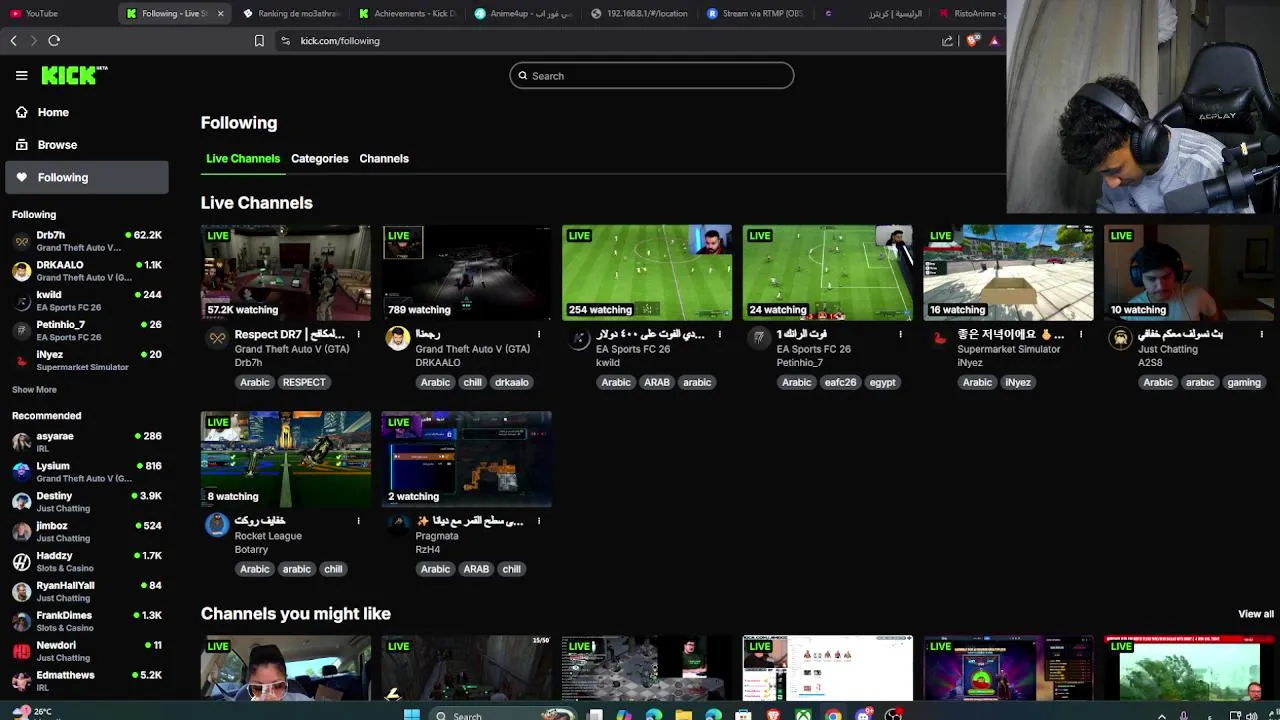Viewport: 1280px width, 720px height.
Task: Select the Channels tab
Action: 384,159
